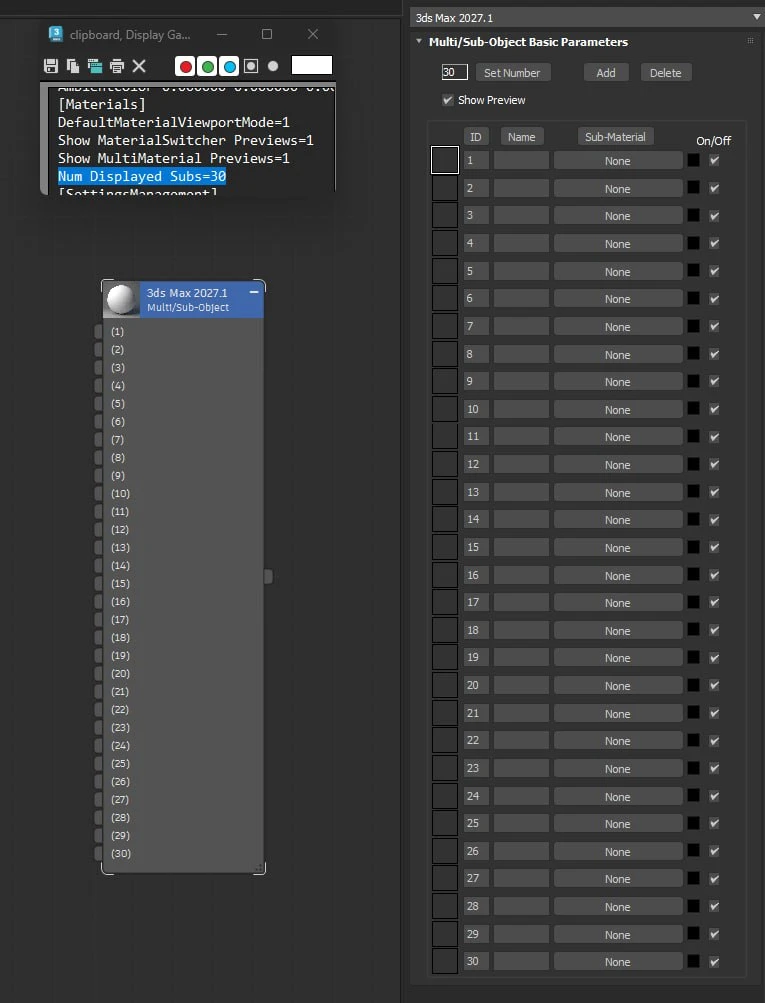Screen dimensions: 765x1003
Task: Display the alpha channel
Action: coord(251,66)
